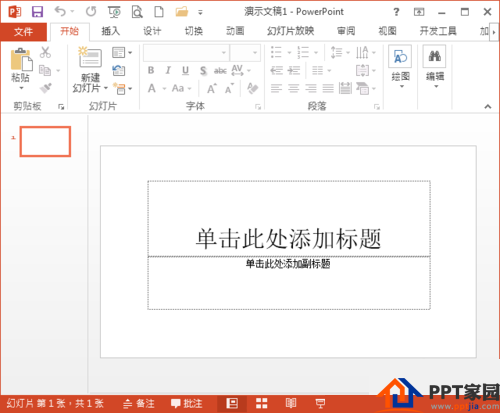The image size is (500, 413).
Task: Open the 文件 menu
Action: click(23, 32)
